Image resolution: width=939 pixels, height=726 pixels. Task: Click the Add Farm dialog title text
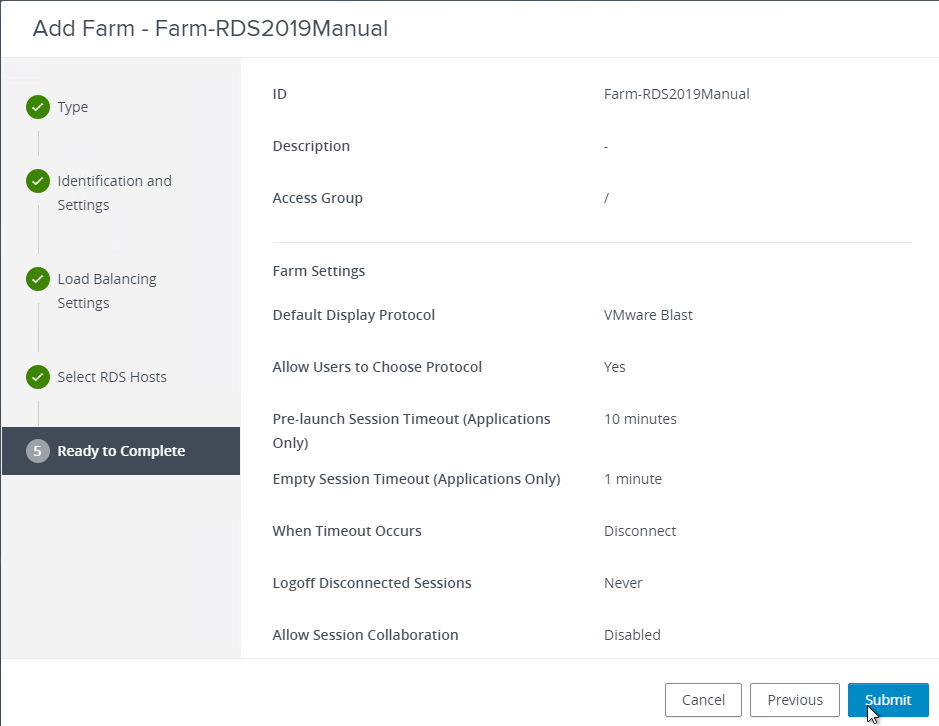pyautogui.click(x=210, y=28)
